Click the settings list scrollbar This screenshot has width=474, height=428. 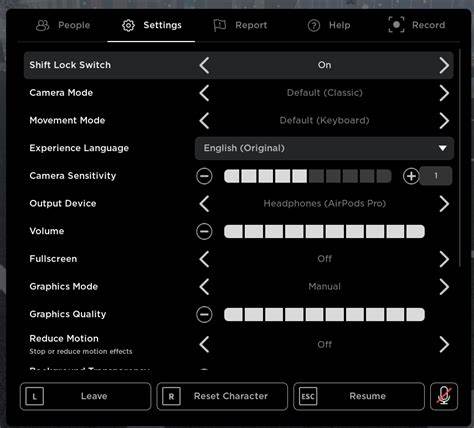tap(460, 157)
